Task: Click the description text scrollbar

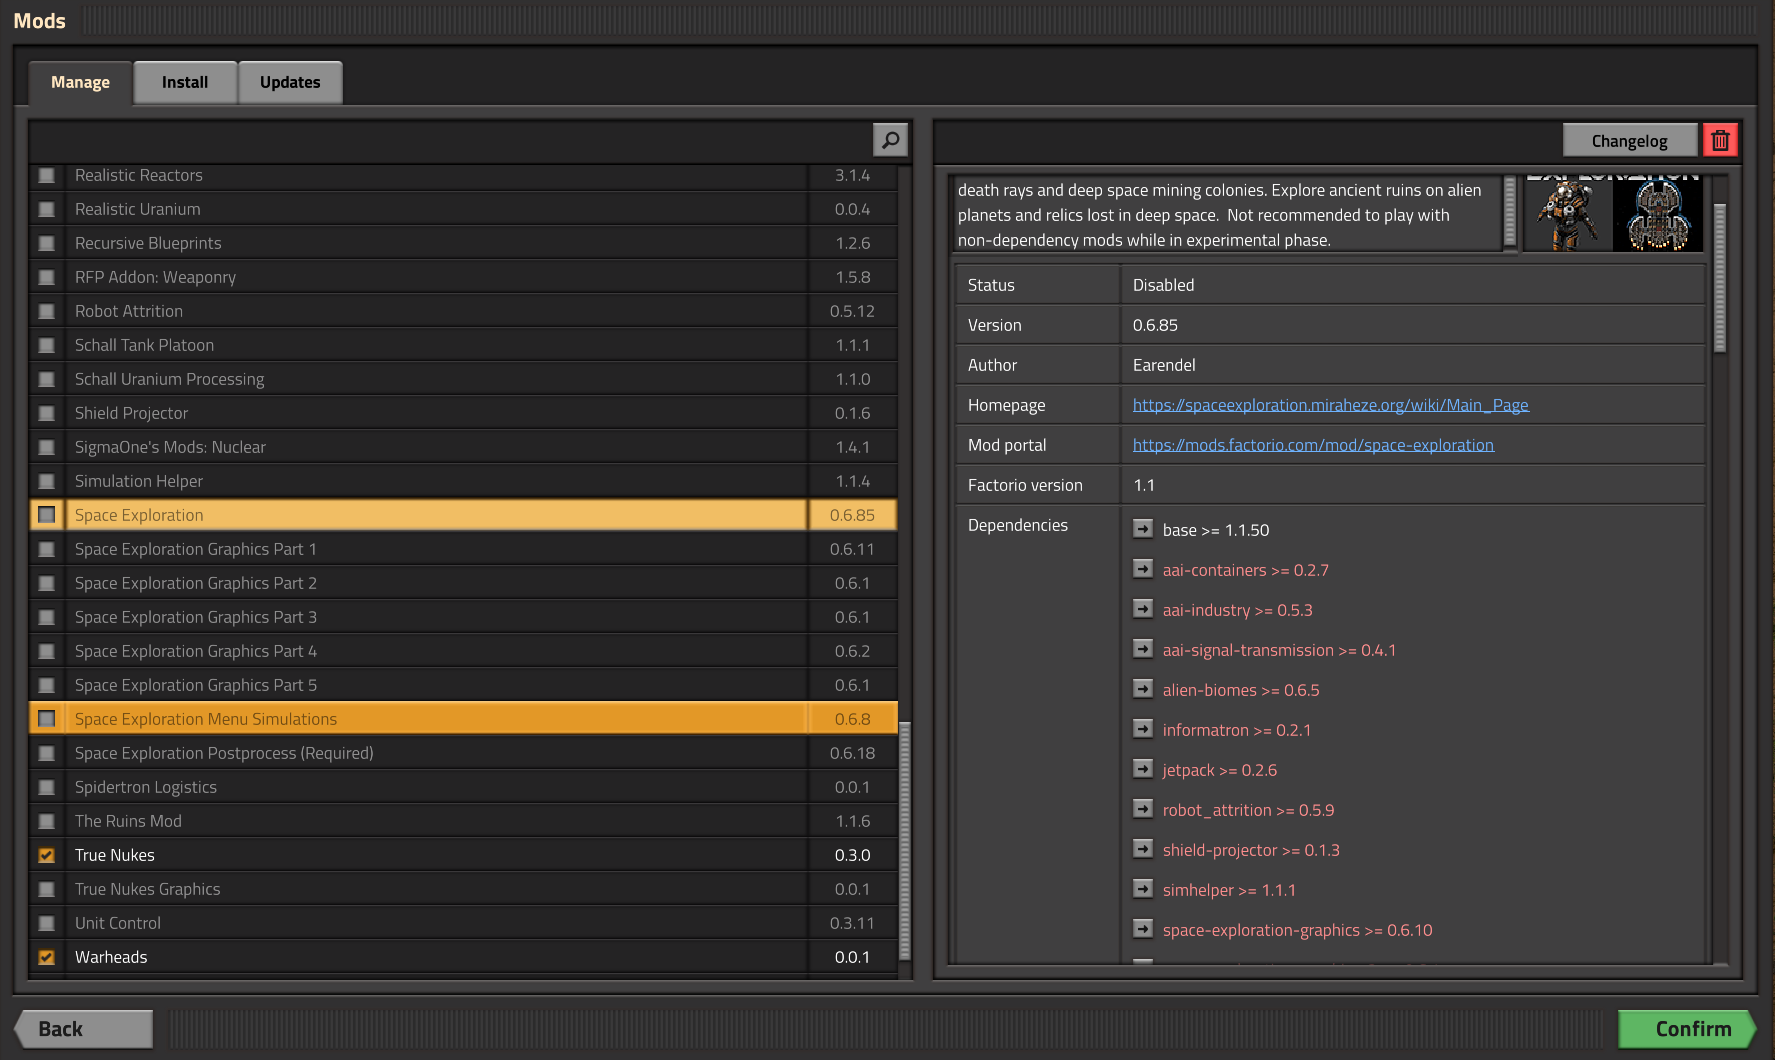Action: coord(1510,213)
